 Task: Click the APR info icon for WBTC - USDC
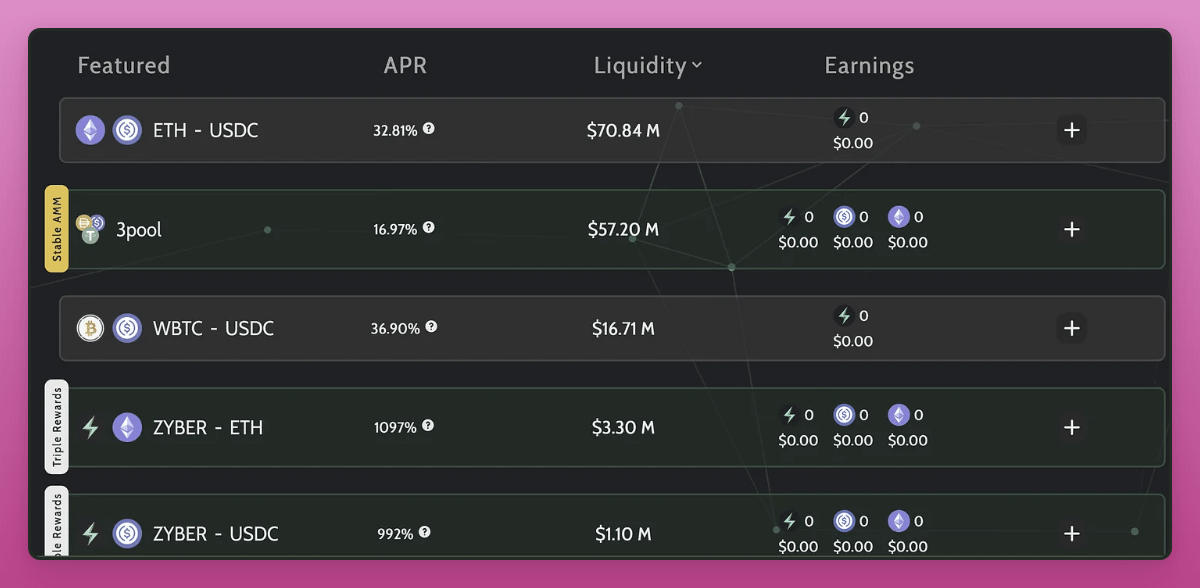tap(431, 327)
